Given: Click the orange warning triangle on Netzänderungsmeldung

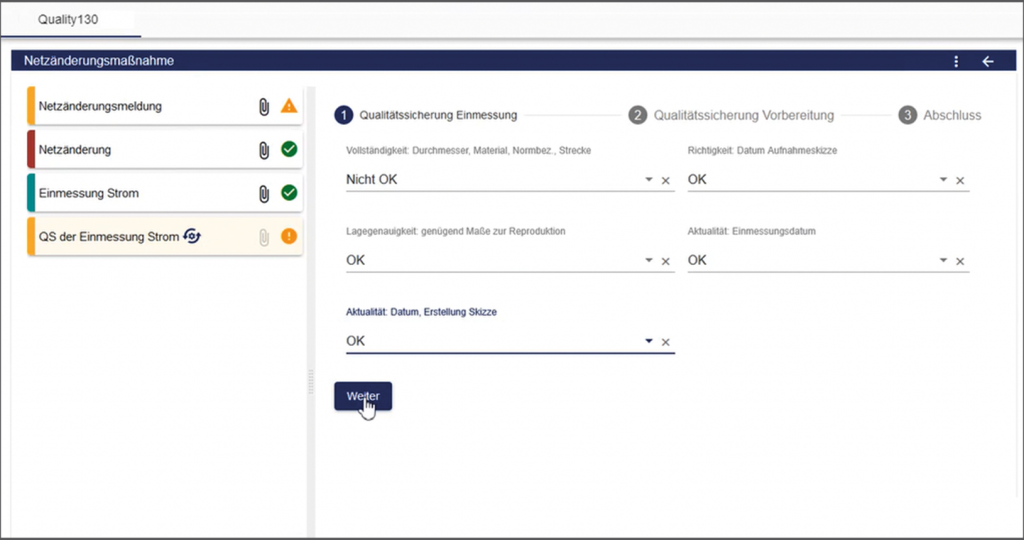Looking at the screenshot, I should [x=289, y=106].
